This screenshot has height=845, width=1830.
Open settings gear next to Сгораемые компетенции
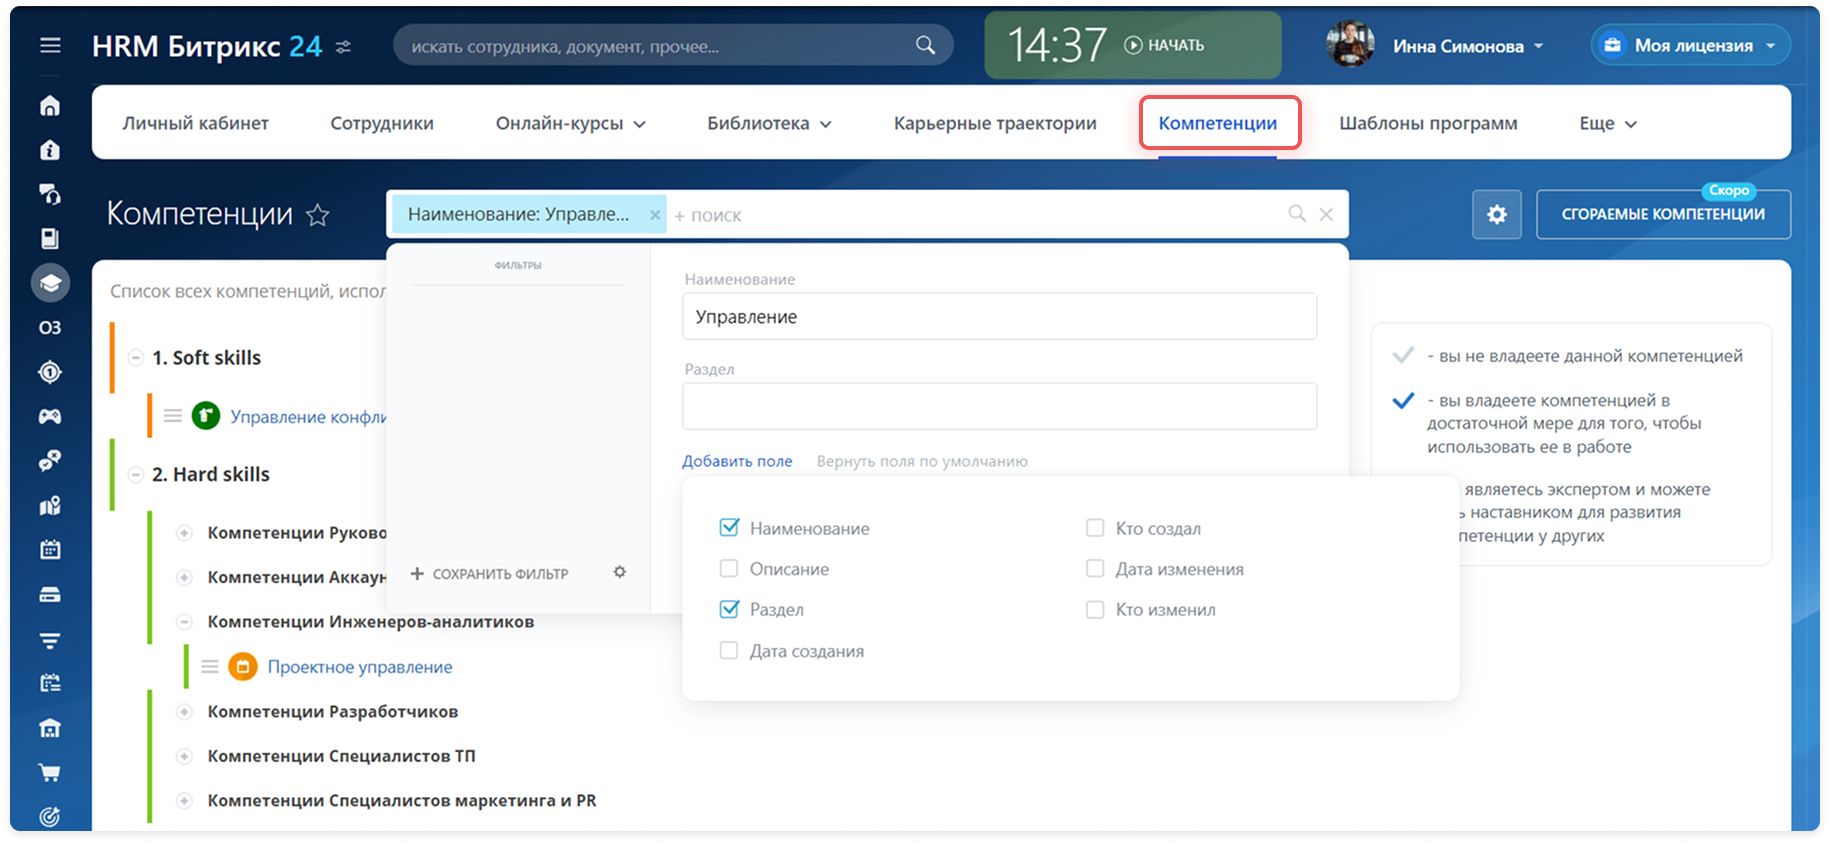coord(1496,214)
